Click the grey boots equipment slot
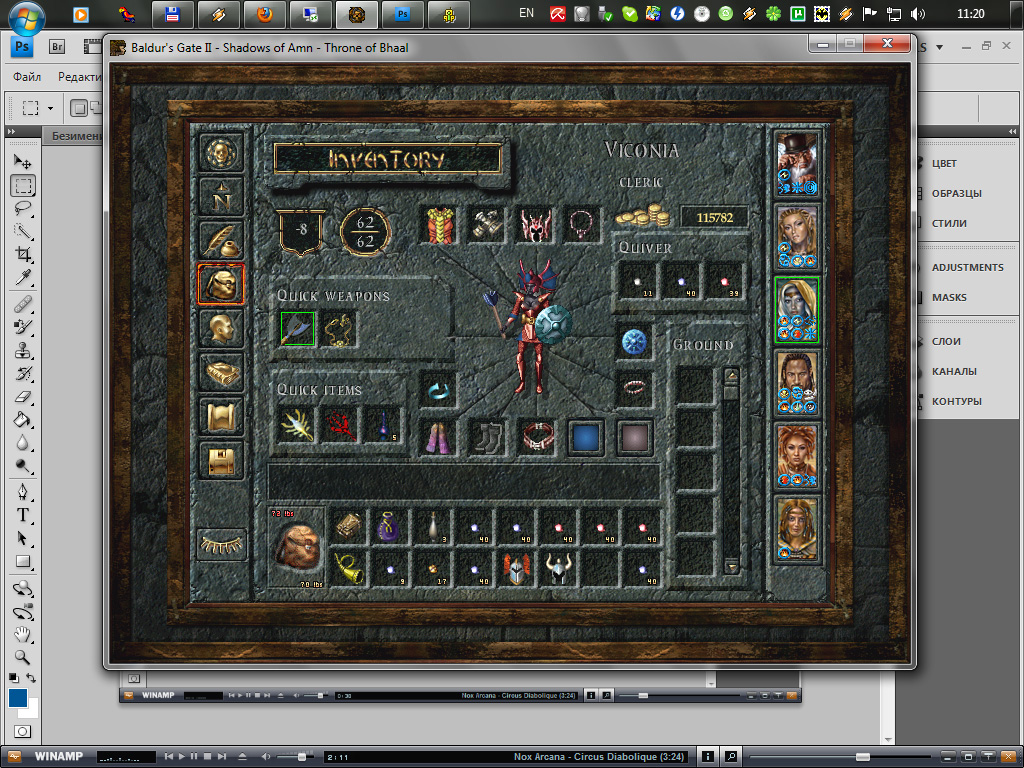The height and width of the screenshot is (768, 1024). 487,437
